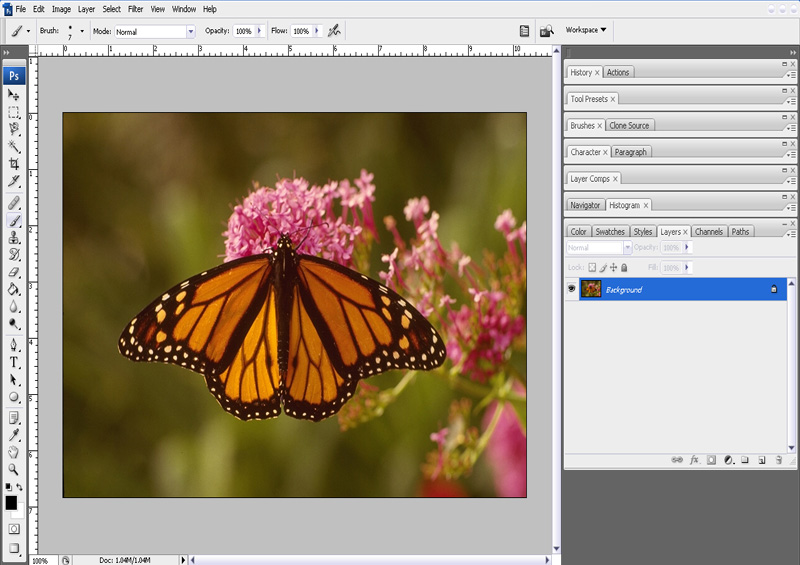Viewport: 800px width, 565px height.
Task: Open the Flow slider arrow
Action: click(316, 31)
